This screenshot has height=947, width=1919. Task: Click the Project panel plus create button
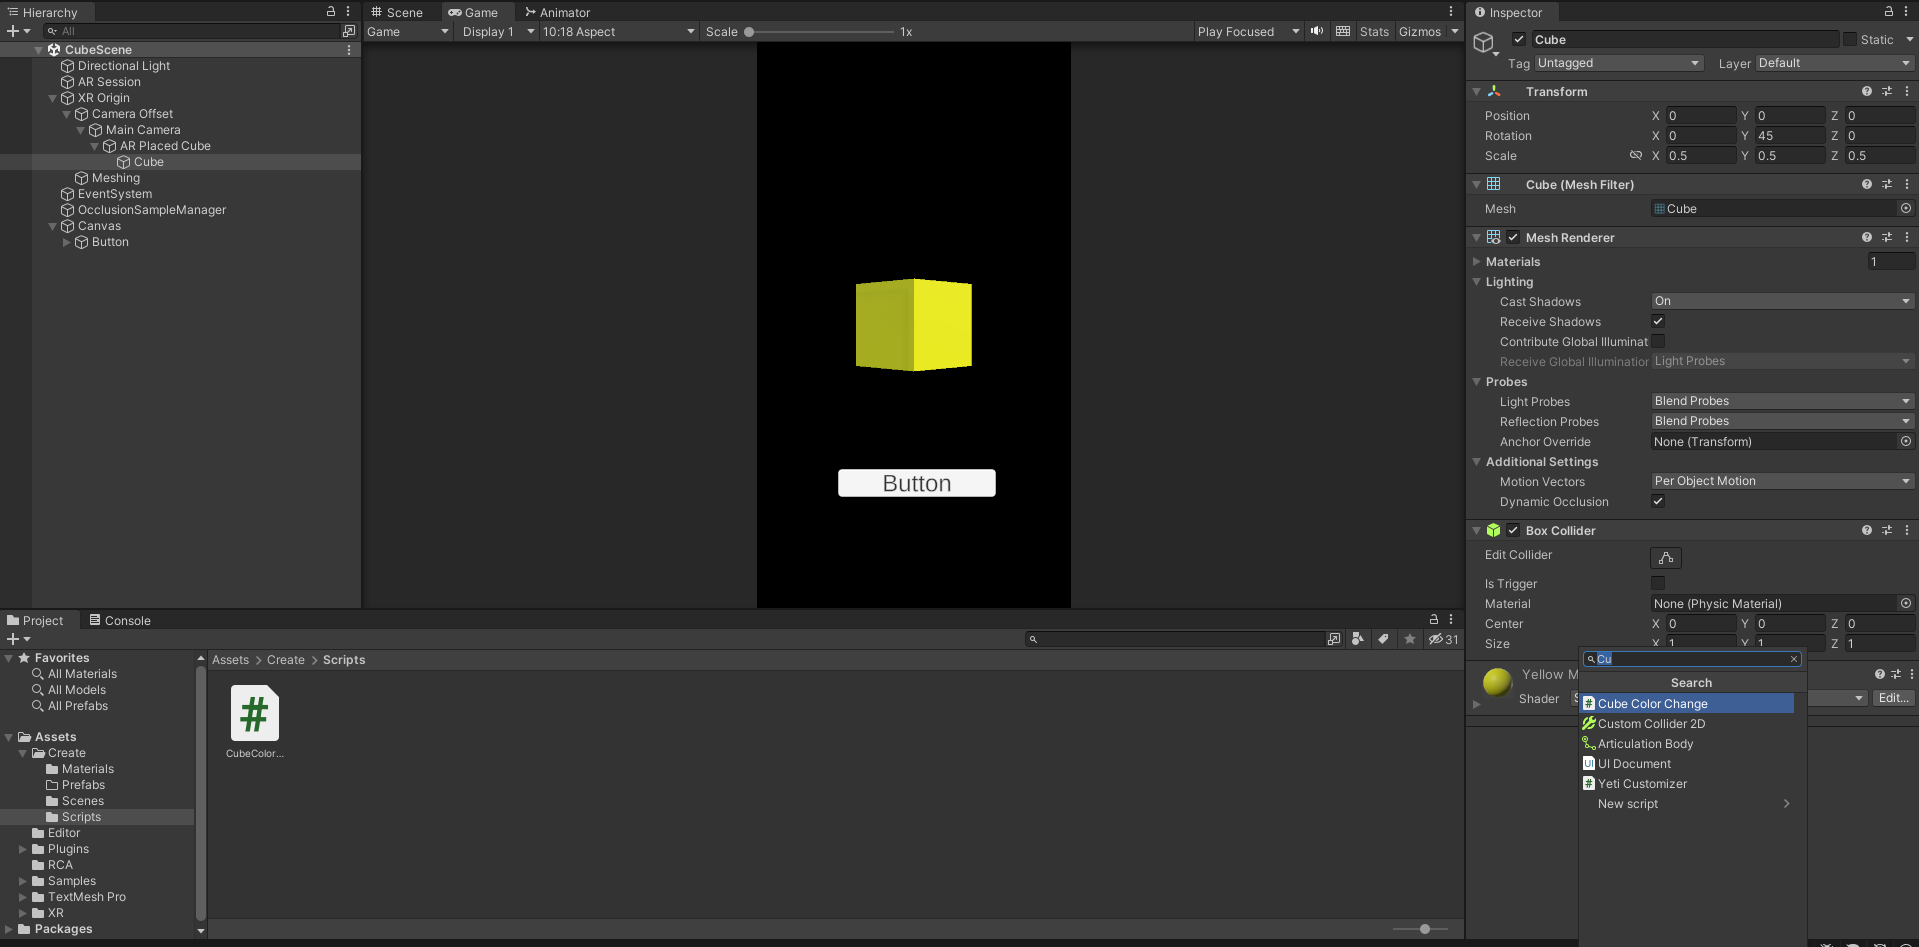pyautogui.click(x=13, y=639)
